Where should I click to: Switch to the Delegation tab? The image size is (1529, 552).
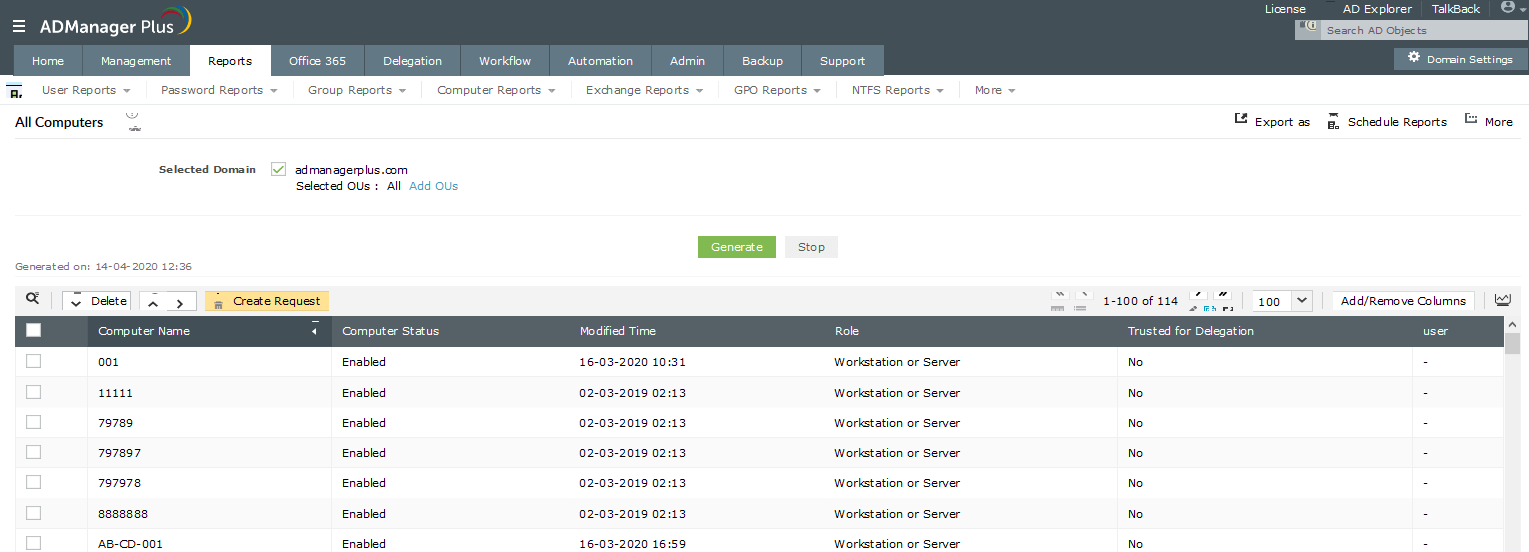[x=412, y=60]
